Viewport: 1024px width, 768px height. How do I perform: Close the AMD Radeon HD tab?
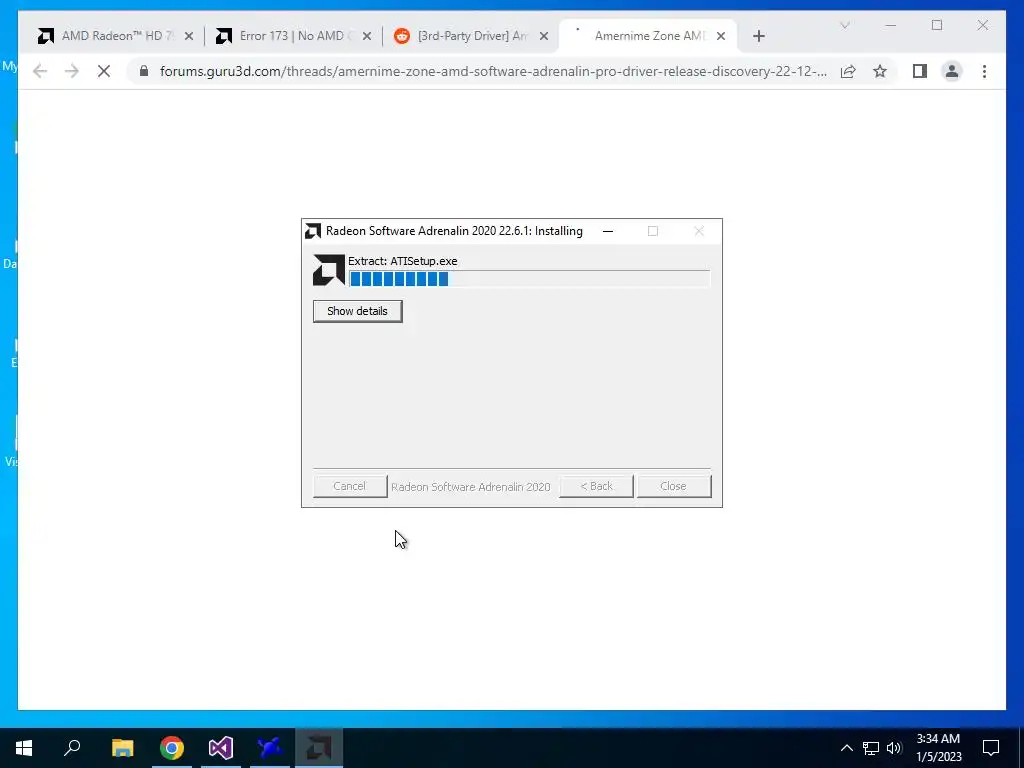[189, 36]
